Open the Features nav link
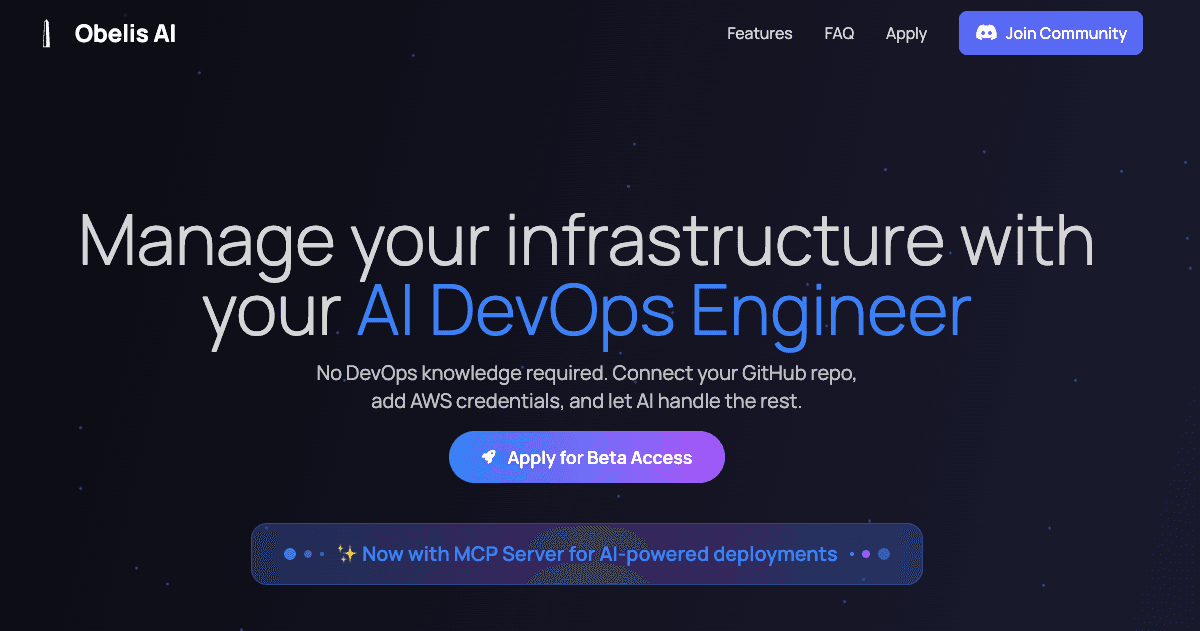This screenshot has height=631, width=1200. pos(759,33)
